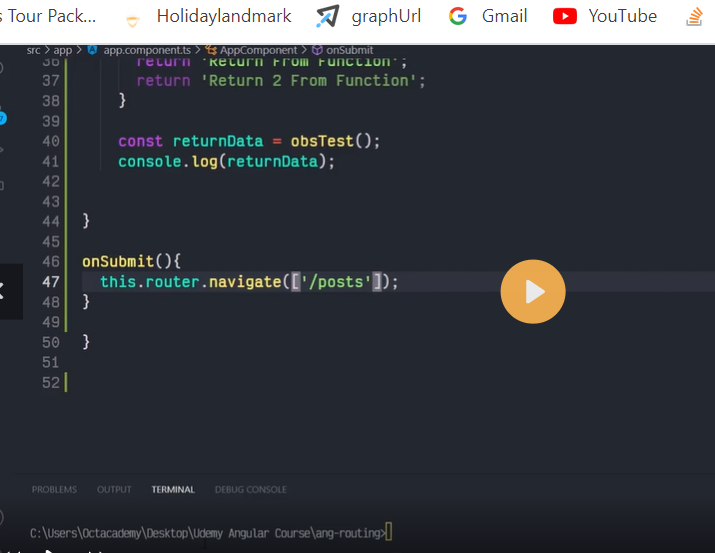Expand the app folder breadcrumb
This screenshot has height=553, width=715.
coord(63,50)
